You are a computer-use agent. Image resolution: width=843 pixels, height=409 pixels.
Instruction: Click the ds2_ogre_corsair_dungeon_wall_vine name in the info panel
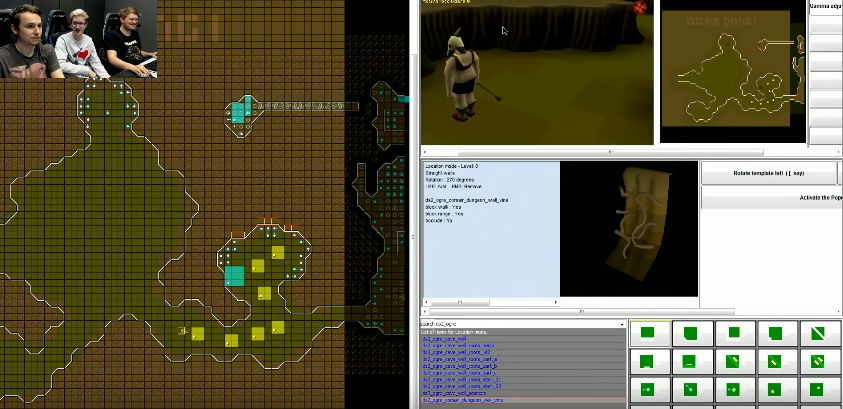(x=467, y=200)
